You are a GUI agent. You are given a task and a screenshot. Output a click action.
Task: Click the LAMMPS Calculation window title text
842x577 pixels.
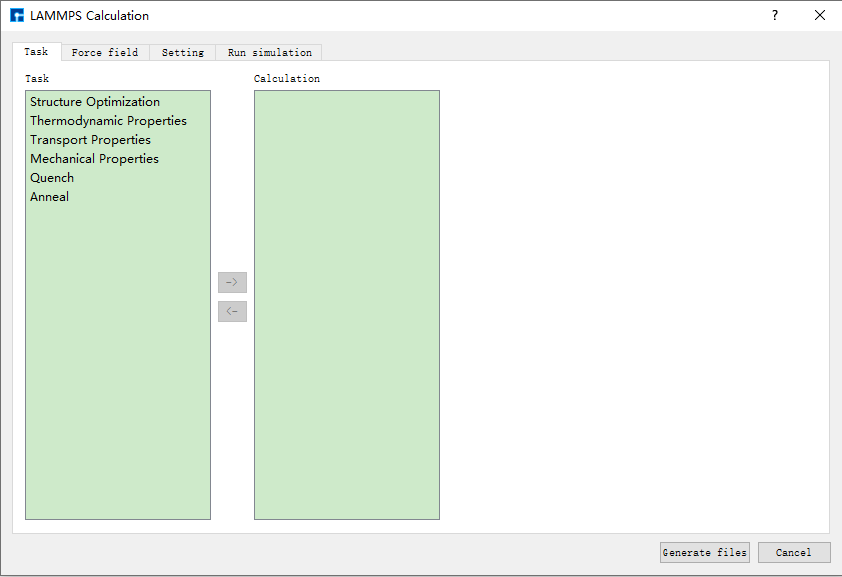coord(90,16)
